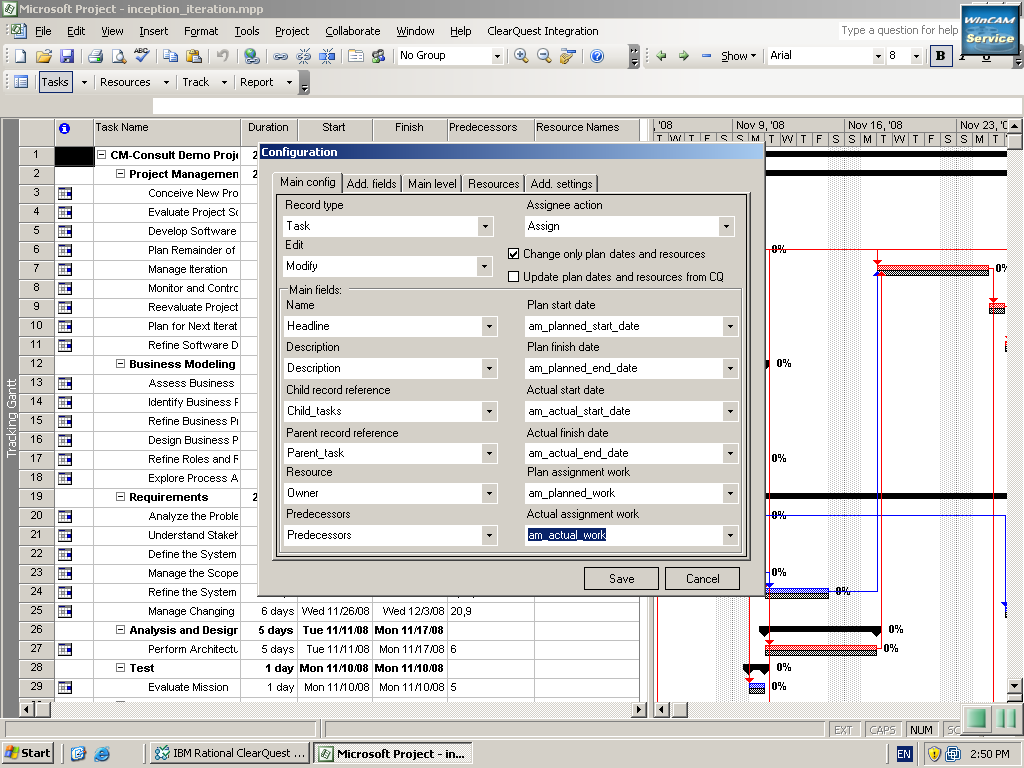
Task: Open the Collaborate menu
Action: coord(353,31)
